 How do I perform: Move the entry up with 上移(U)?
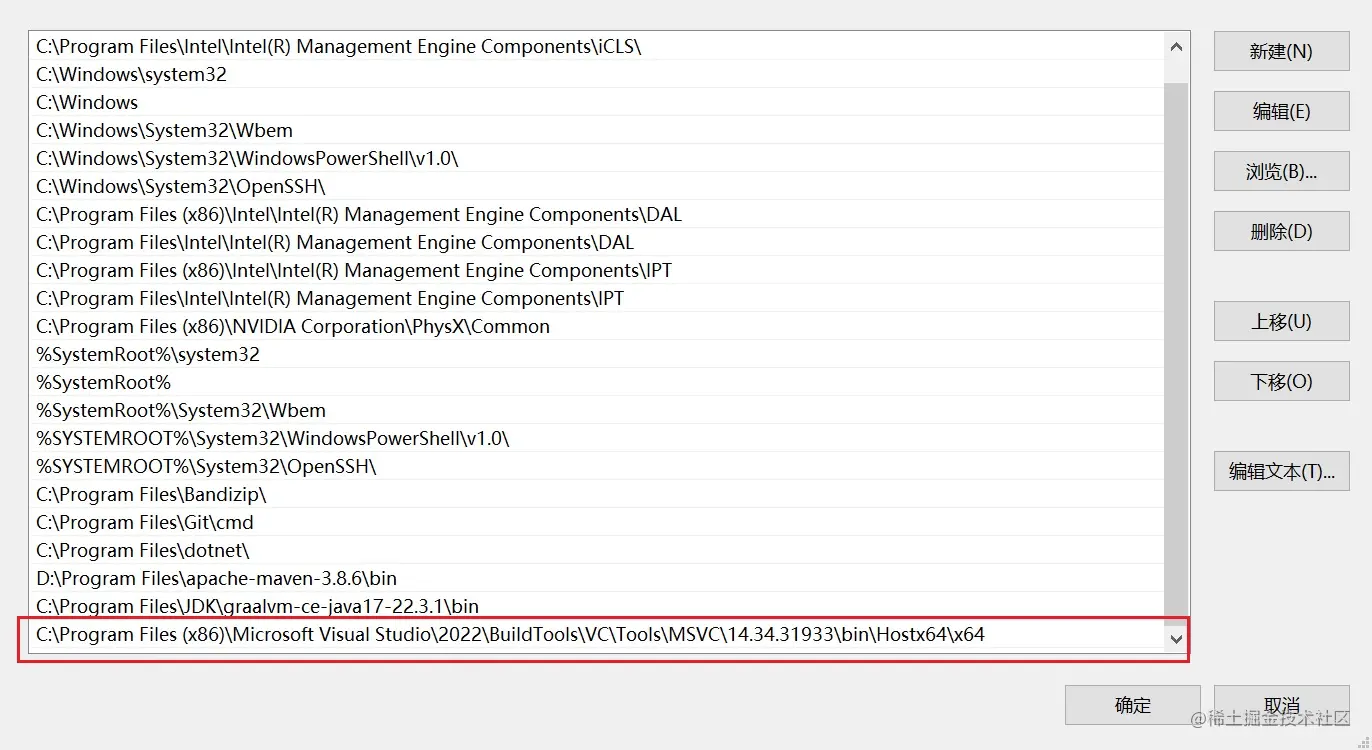tap(1281, 321)
